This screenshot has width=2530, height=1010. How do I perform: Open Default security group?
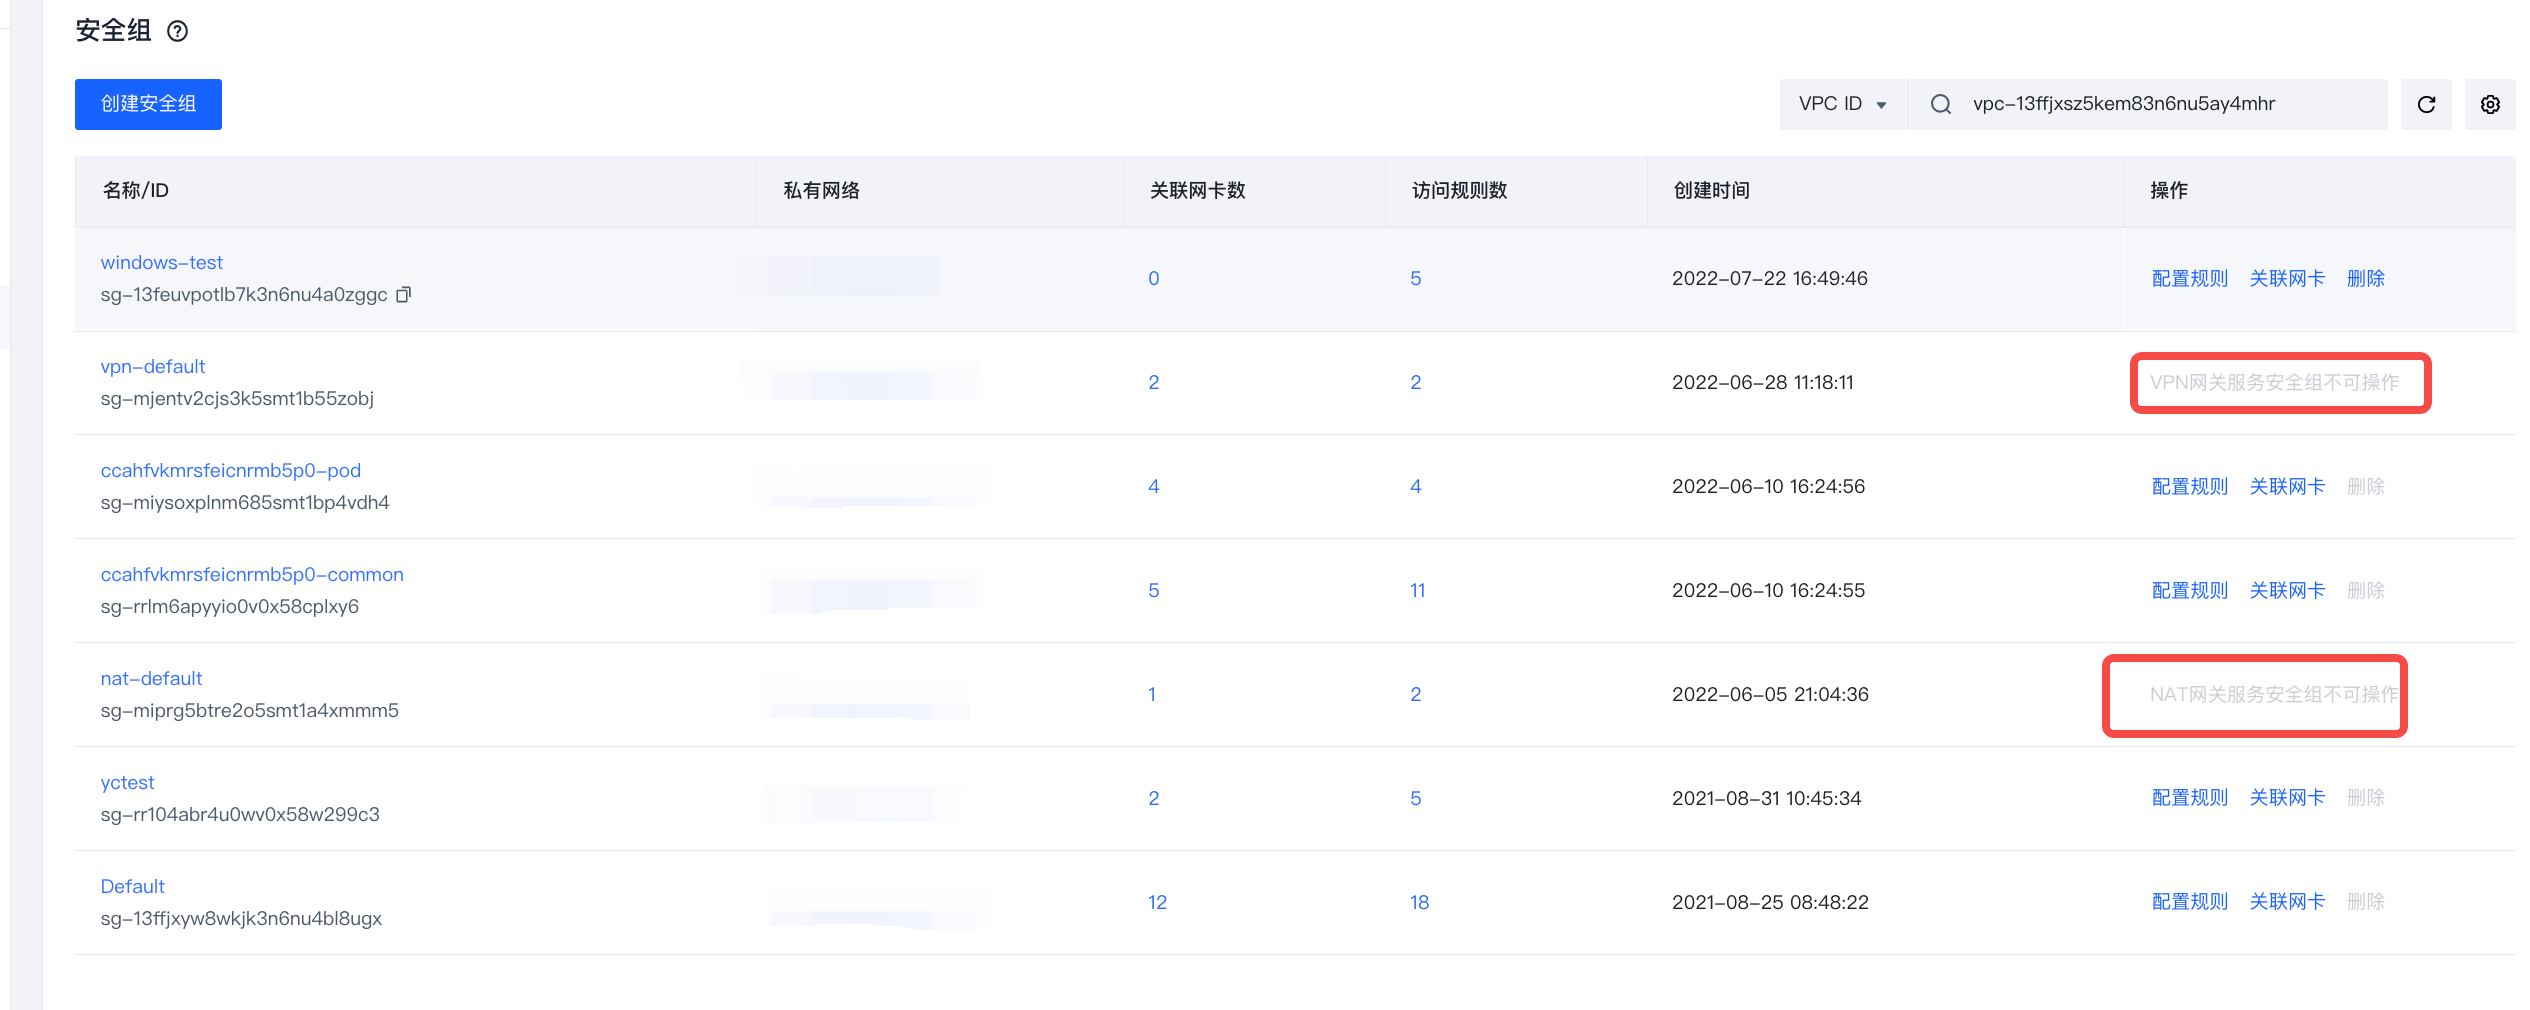[132, 886]
